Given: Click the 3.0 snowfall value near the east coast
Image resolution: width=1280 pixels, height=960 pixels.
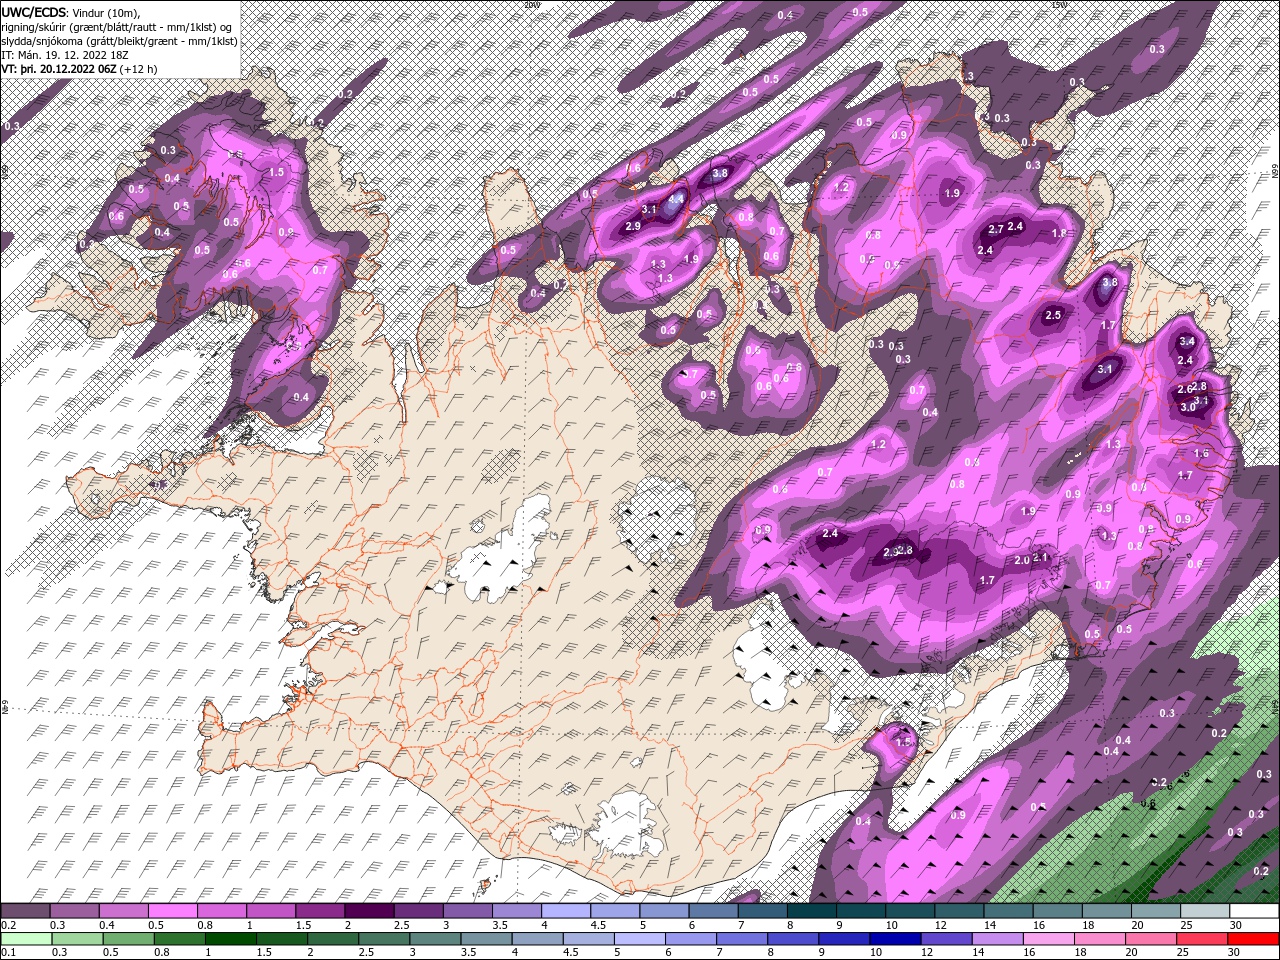Looking at the screenshot, I should (1188, 407).
